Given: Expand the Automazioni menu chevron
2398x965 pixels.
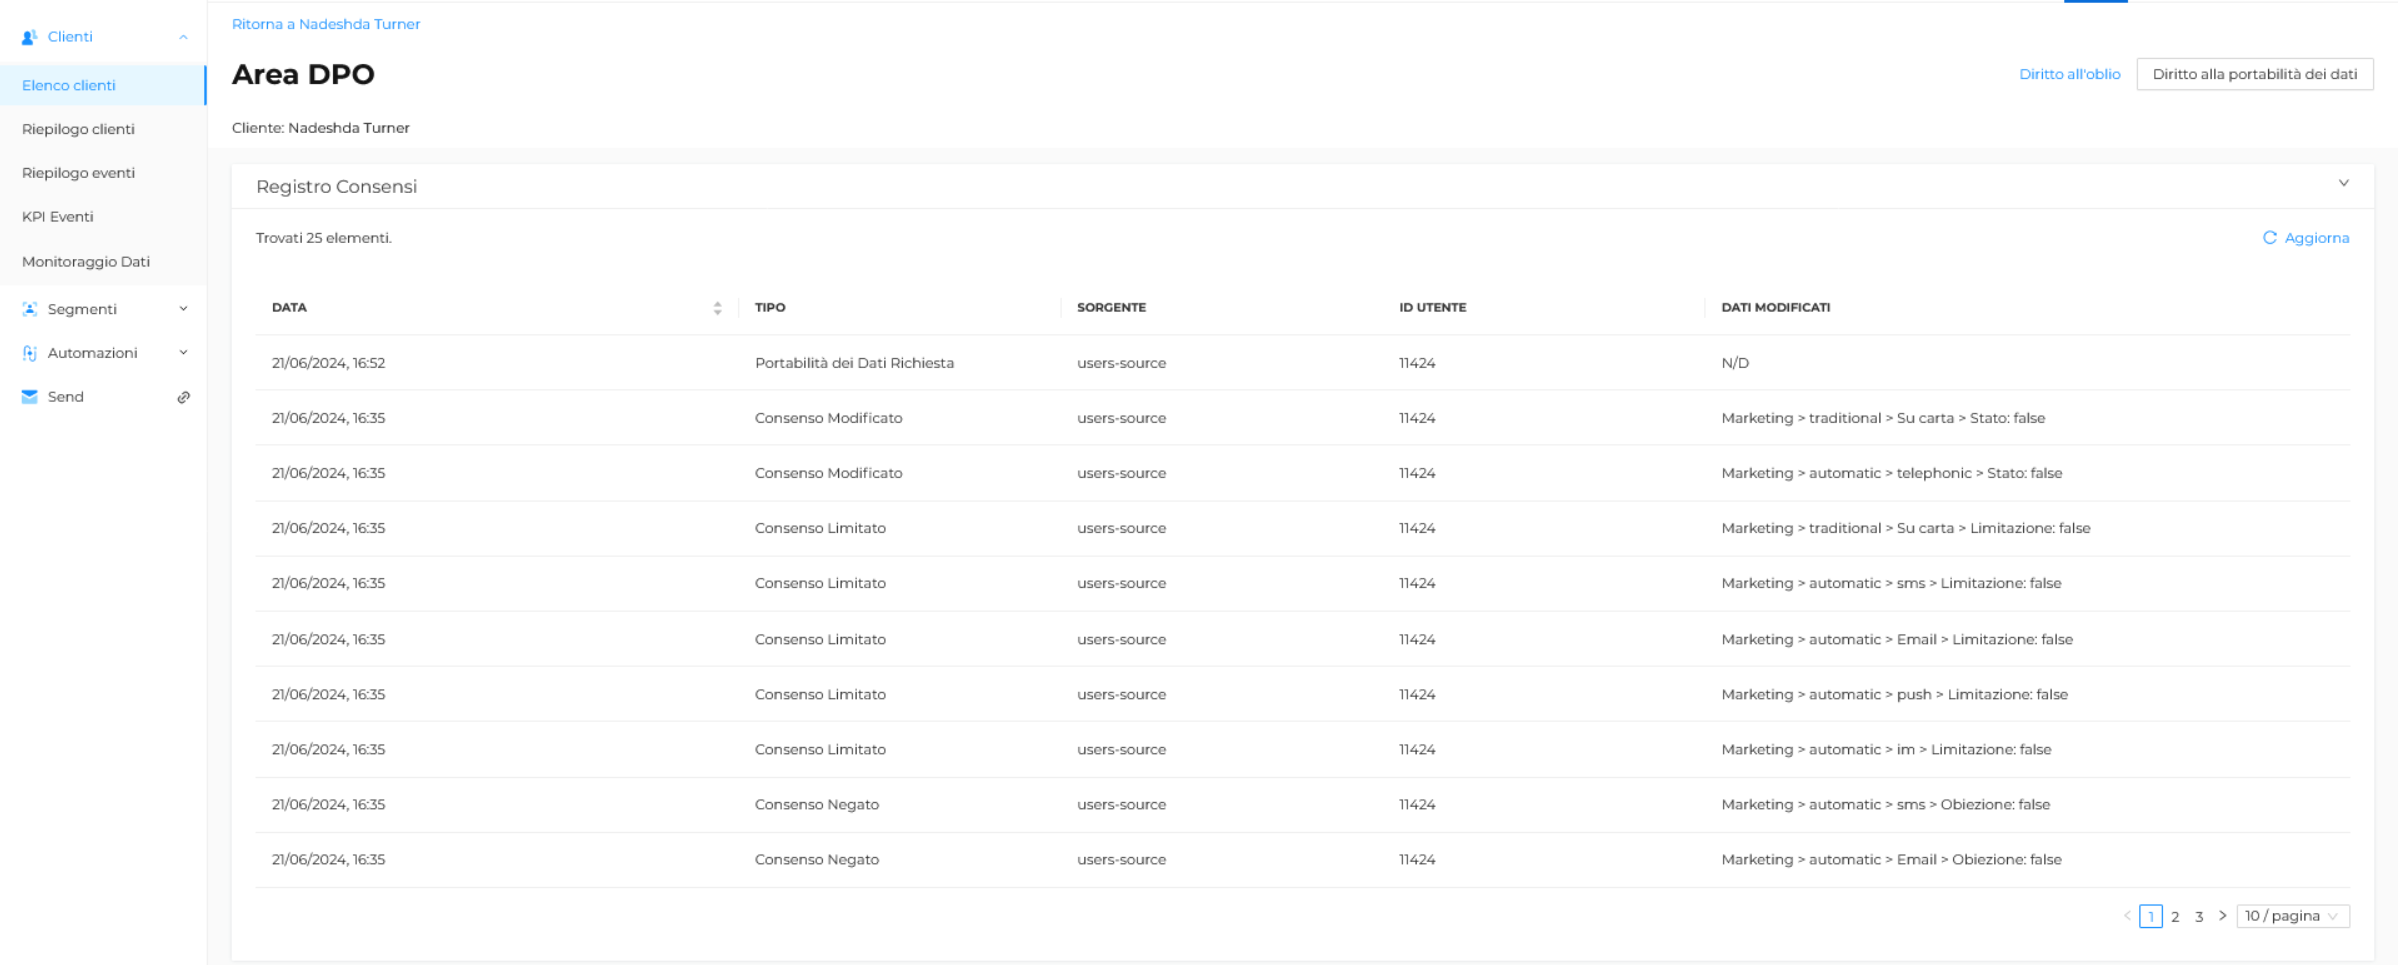Looking at the screenshot, I should click(183, 353).
